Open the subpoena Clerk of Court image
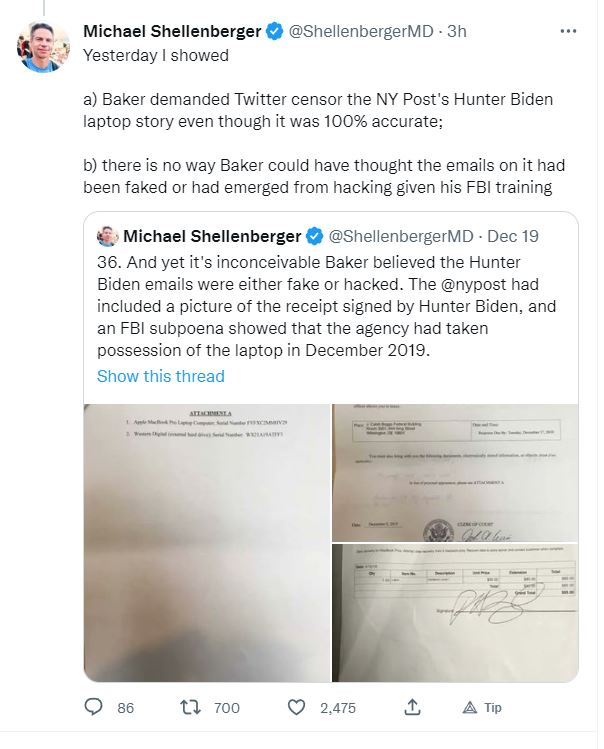Image resolution: width=604 pixels, height=749 pixels. (x=455, y=471)
